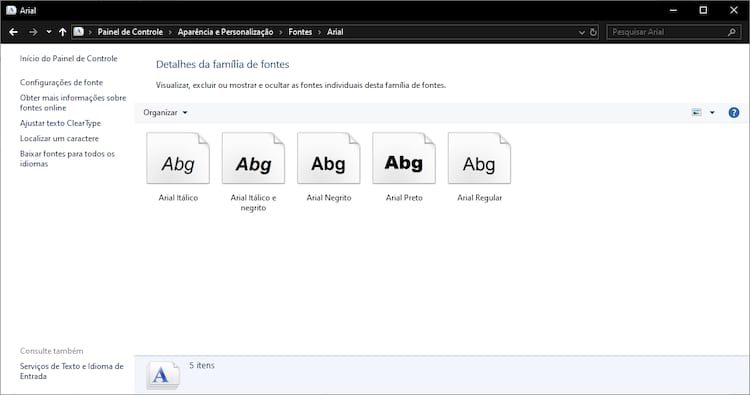Open Localizar um caractere link
Screen dimensions: 750x395
(x=59, y=138)
